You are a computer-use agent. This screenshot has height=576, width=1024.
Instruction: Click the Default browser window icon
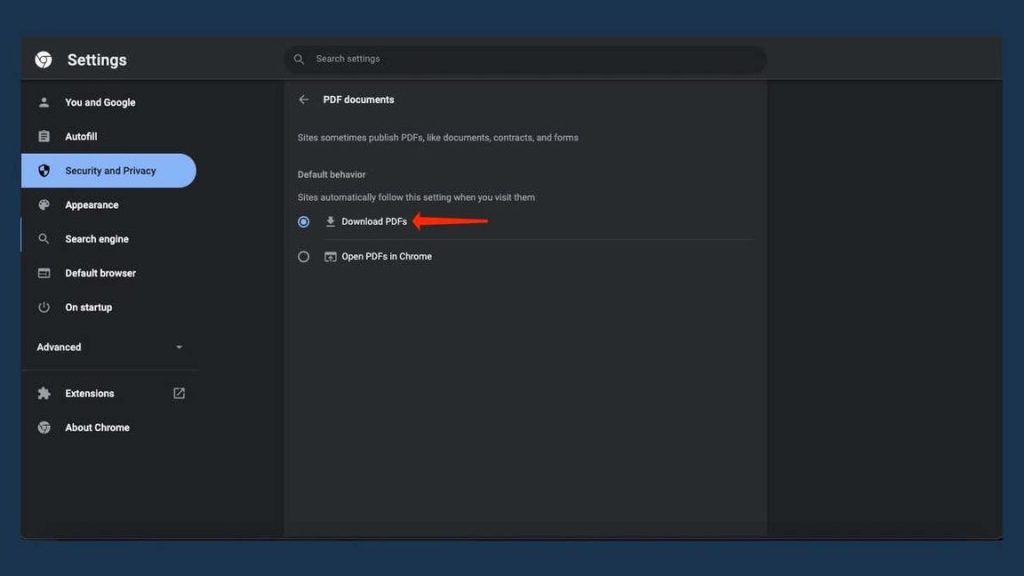44,273
